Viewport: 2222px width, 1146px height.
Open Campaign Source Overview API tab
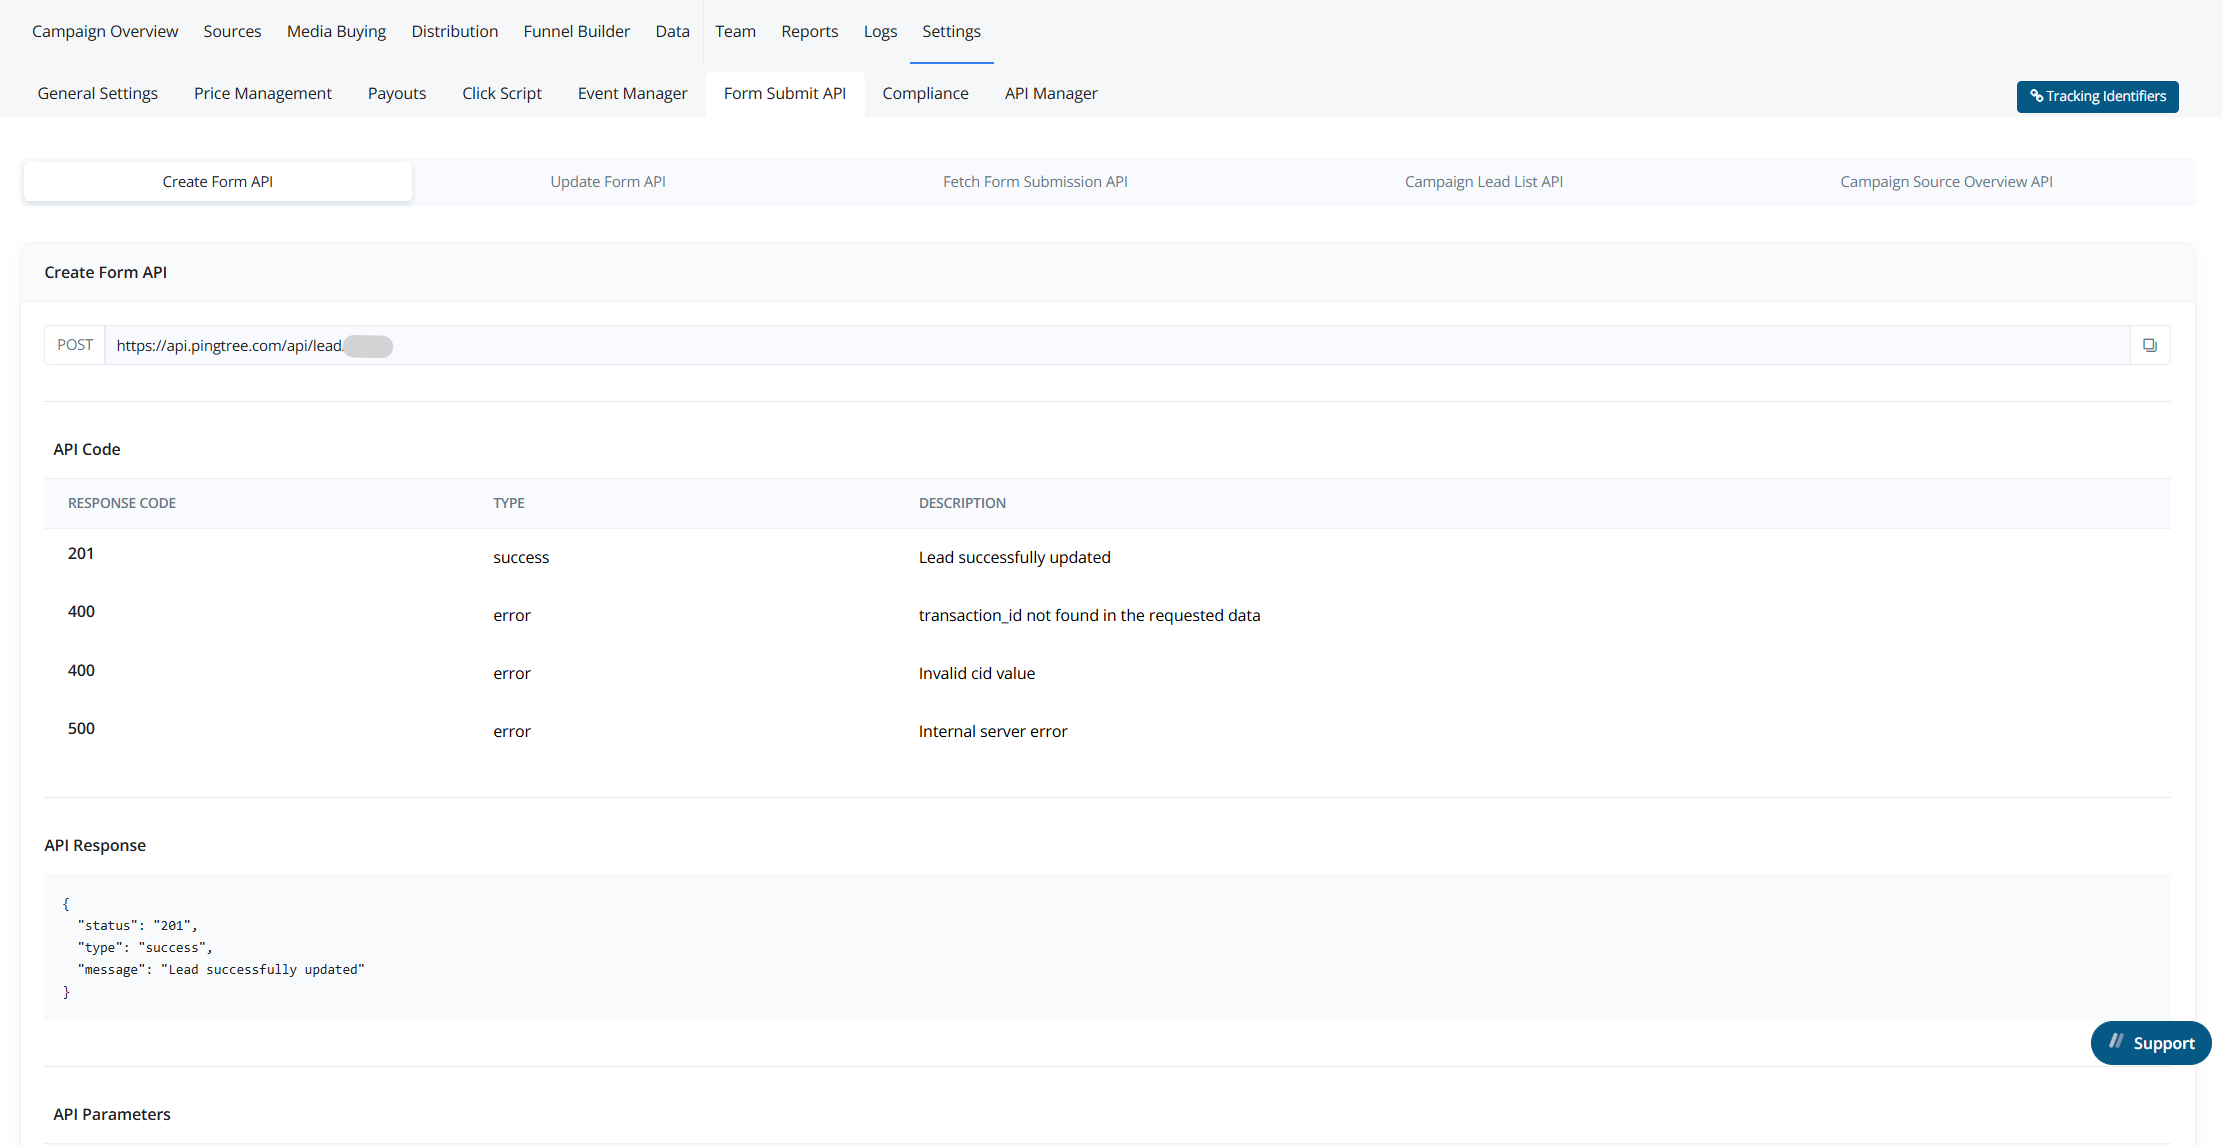tap(1945, 182)
